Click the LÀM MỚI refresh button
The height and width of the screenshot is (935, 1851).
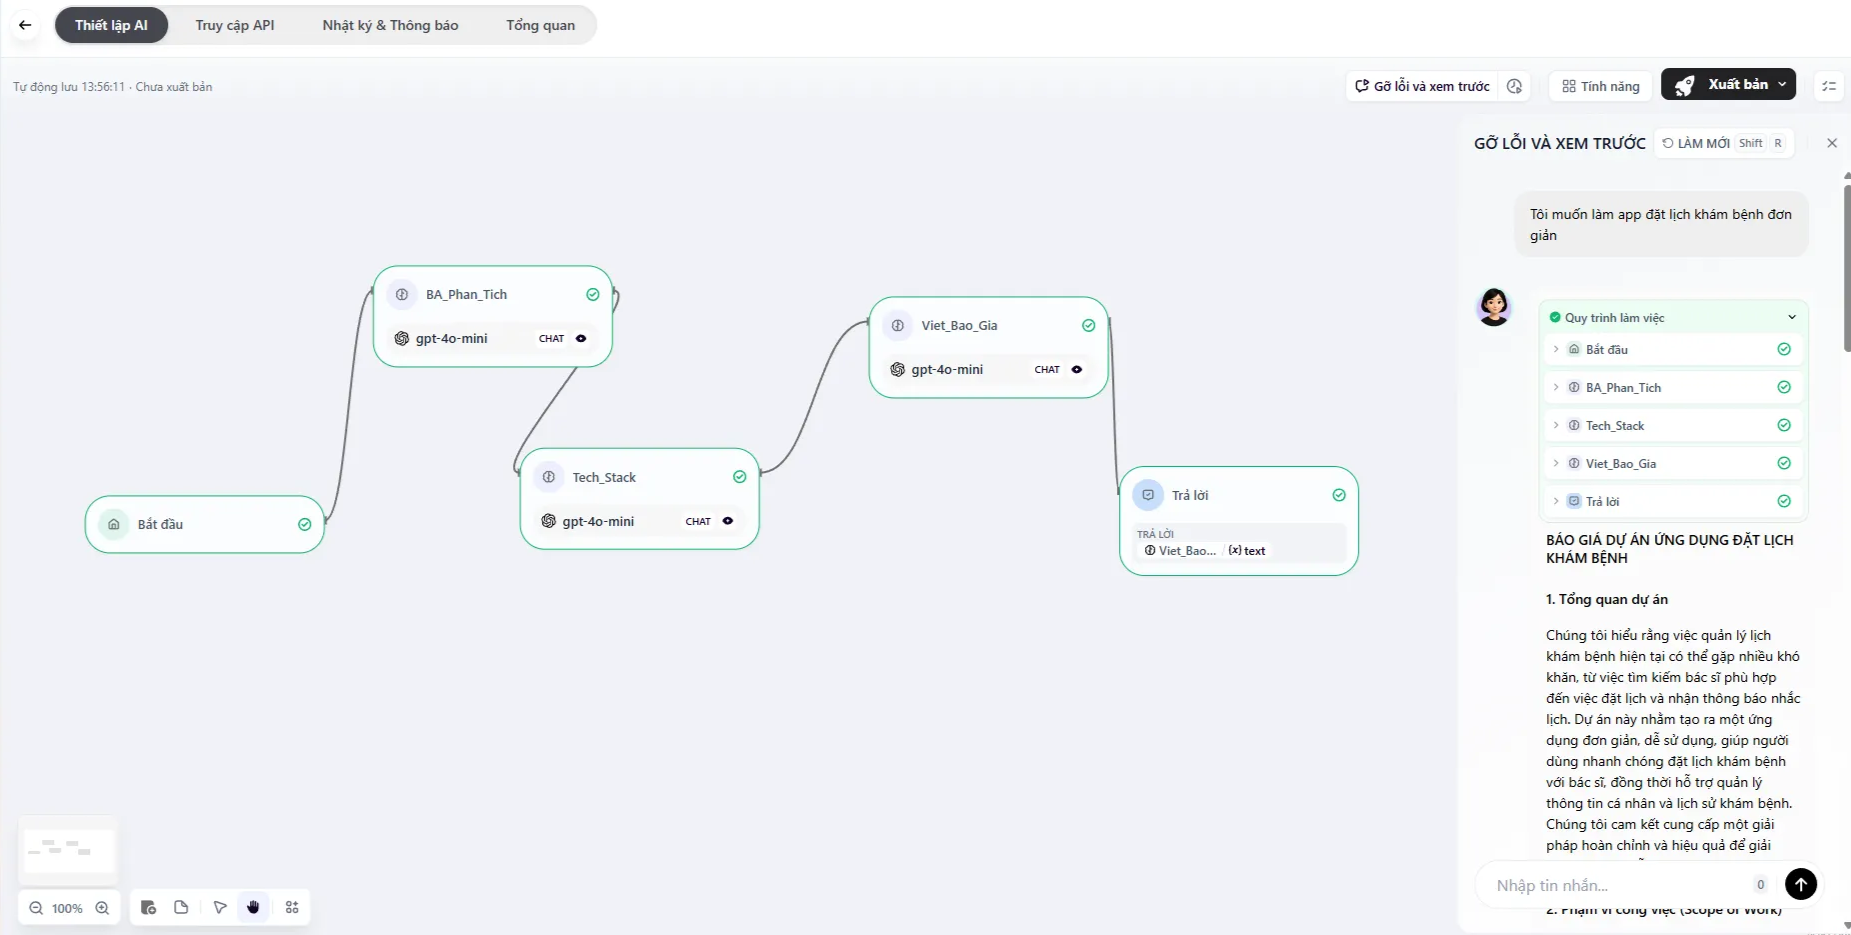coord(1696,143)
